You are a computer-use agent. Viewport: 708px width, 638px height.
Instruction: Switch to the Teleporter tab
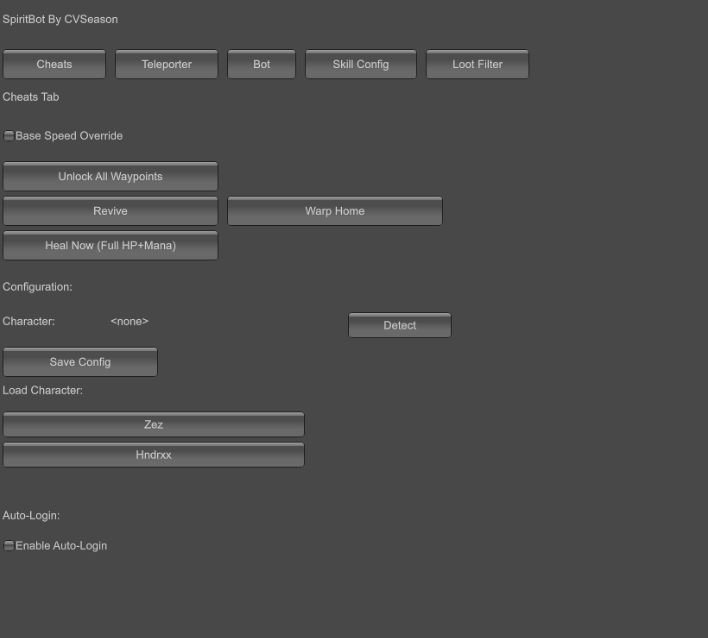(x=166, y=65)
